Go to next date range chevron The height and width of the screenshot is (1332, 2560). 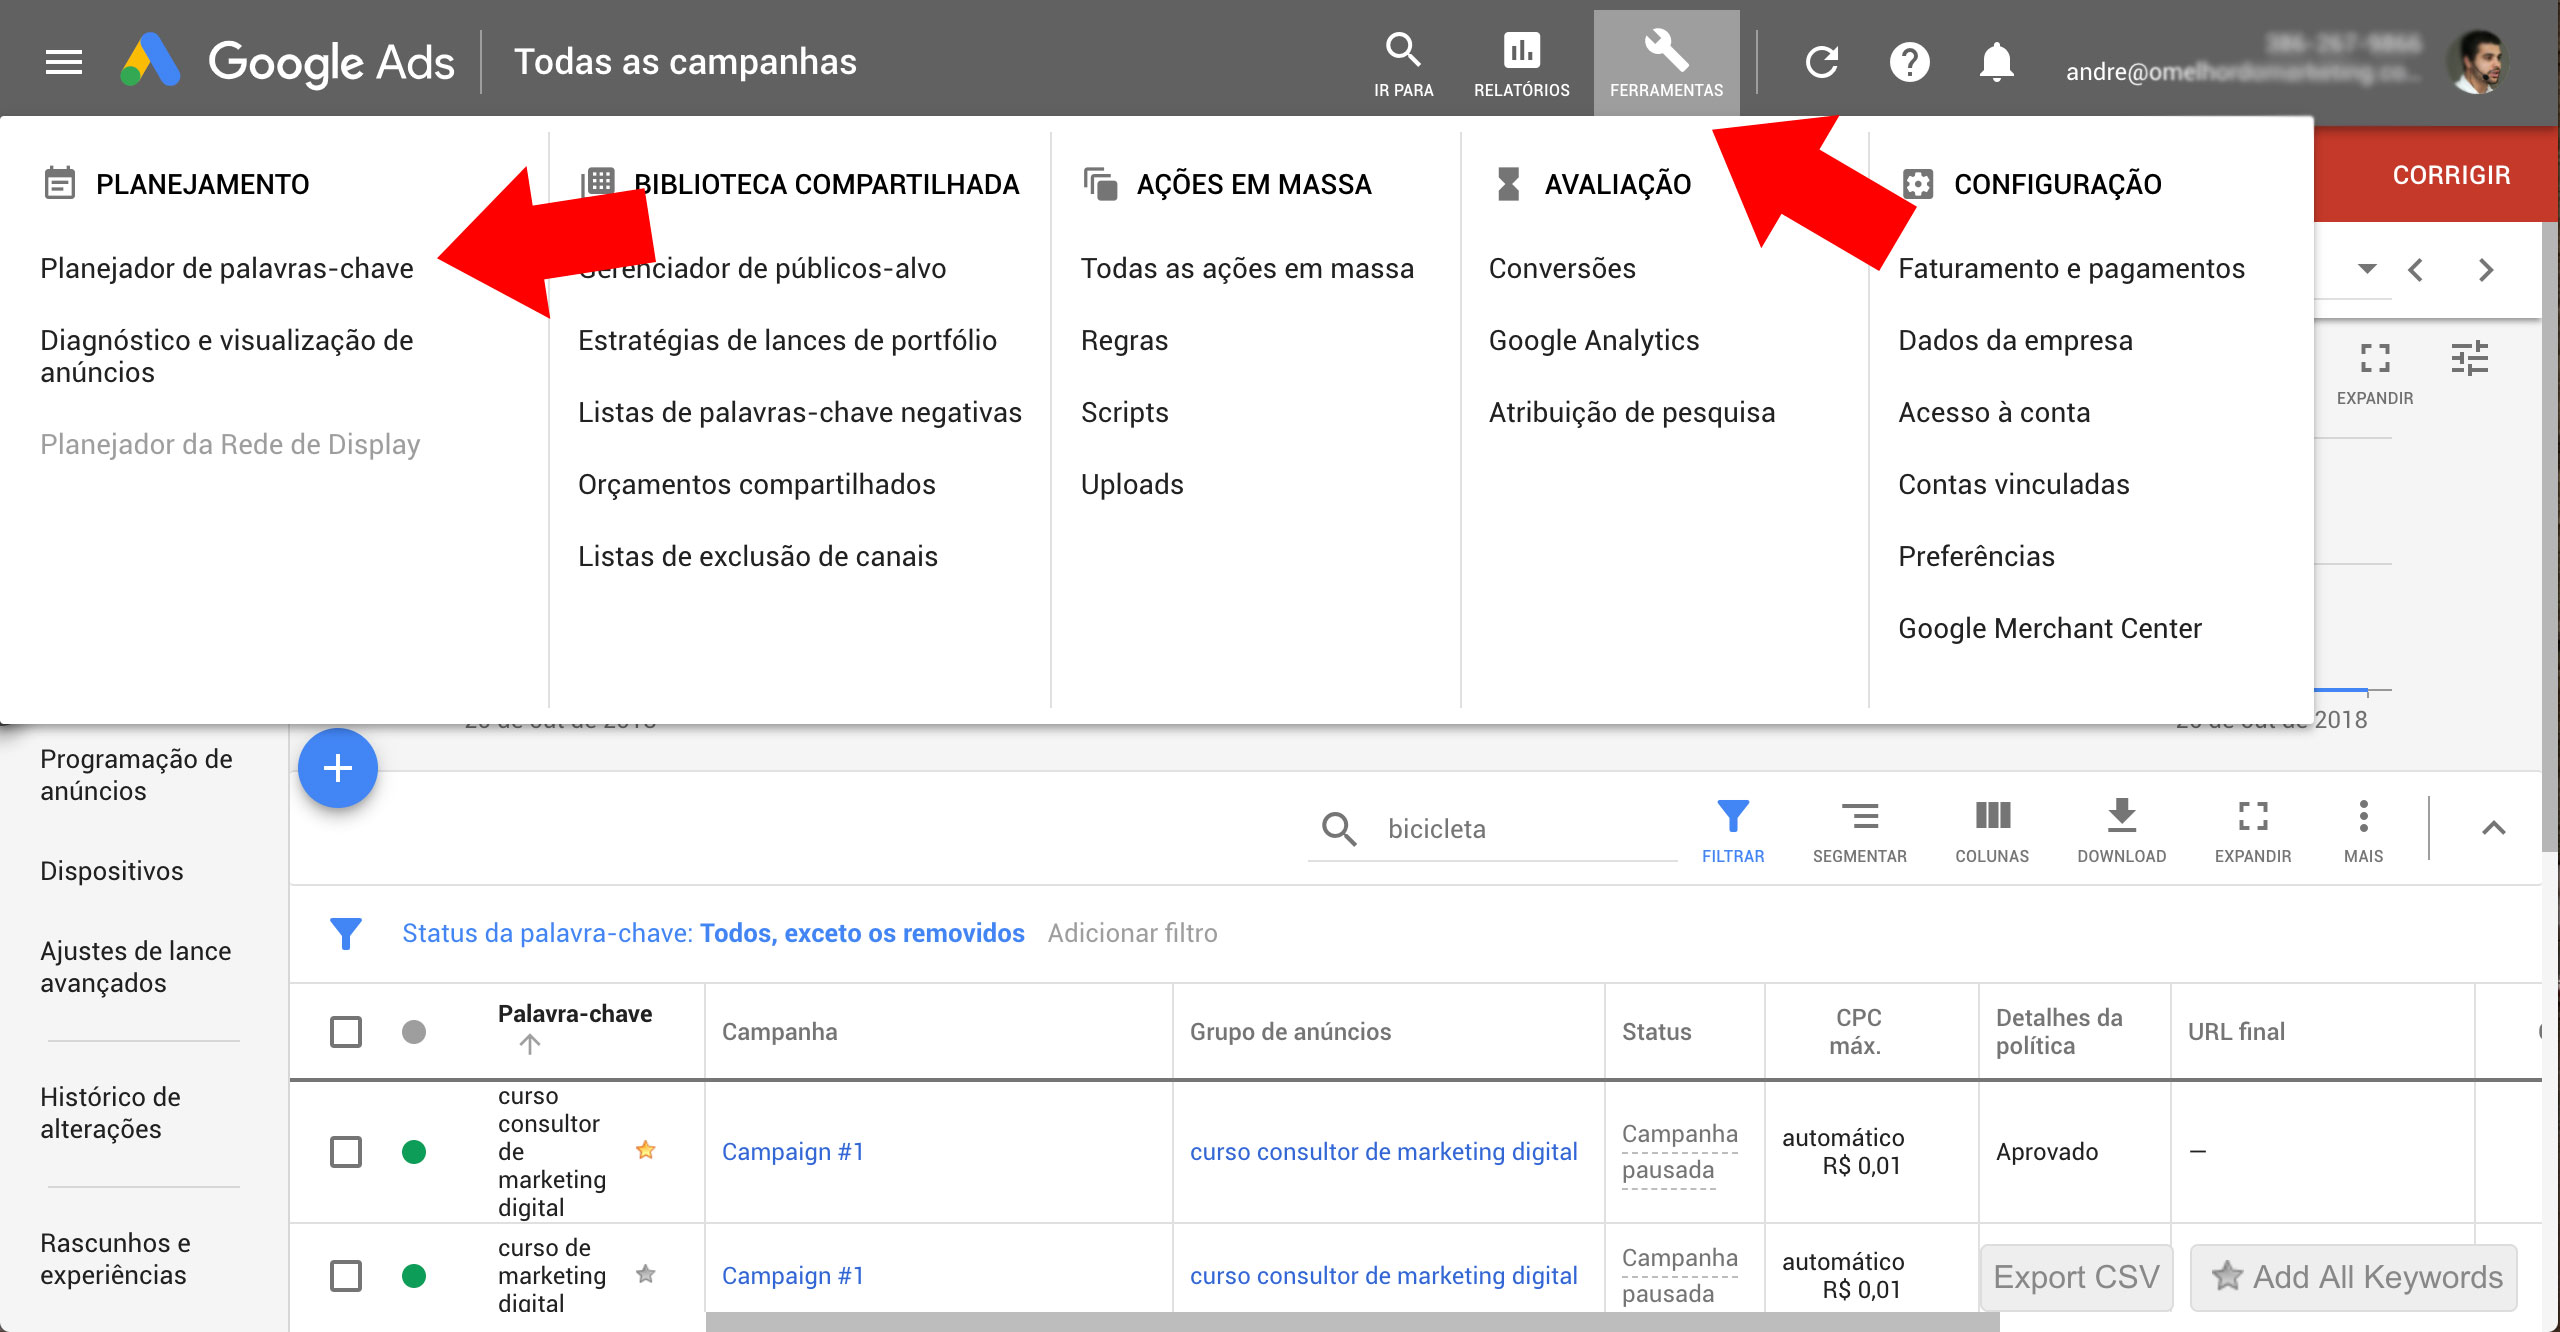tap(2486, 270)
